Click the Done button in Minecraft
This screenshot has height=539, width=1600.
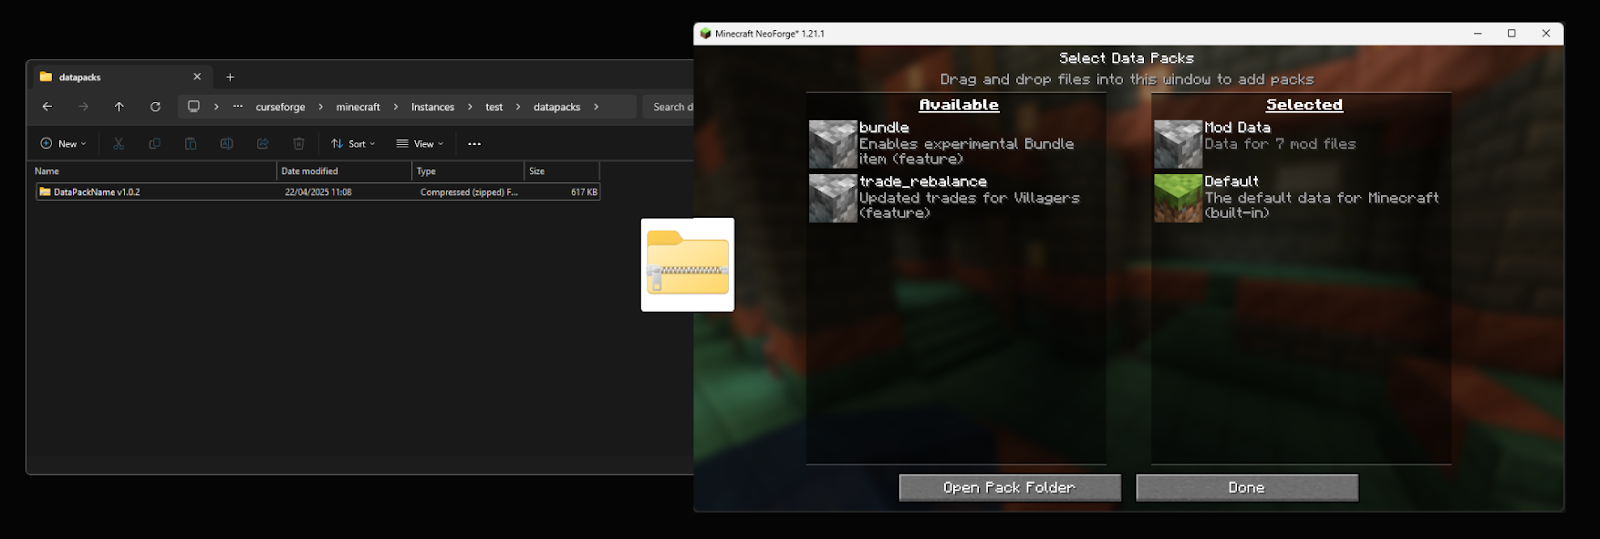click(x=1247, y=488)
